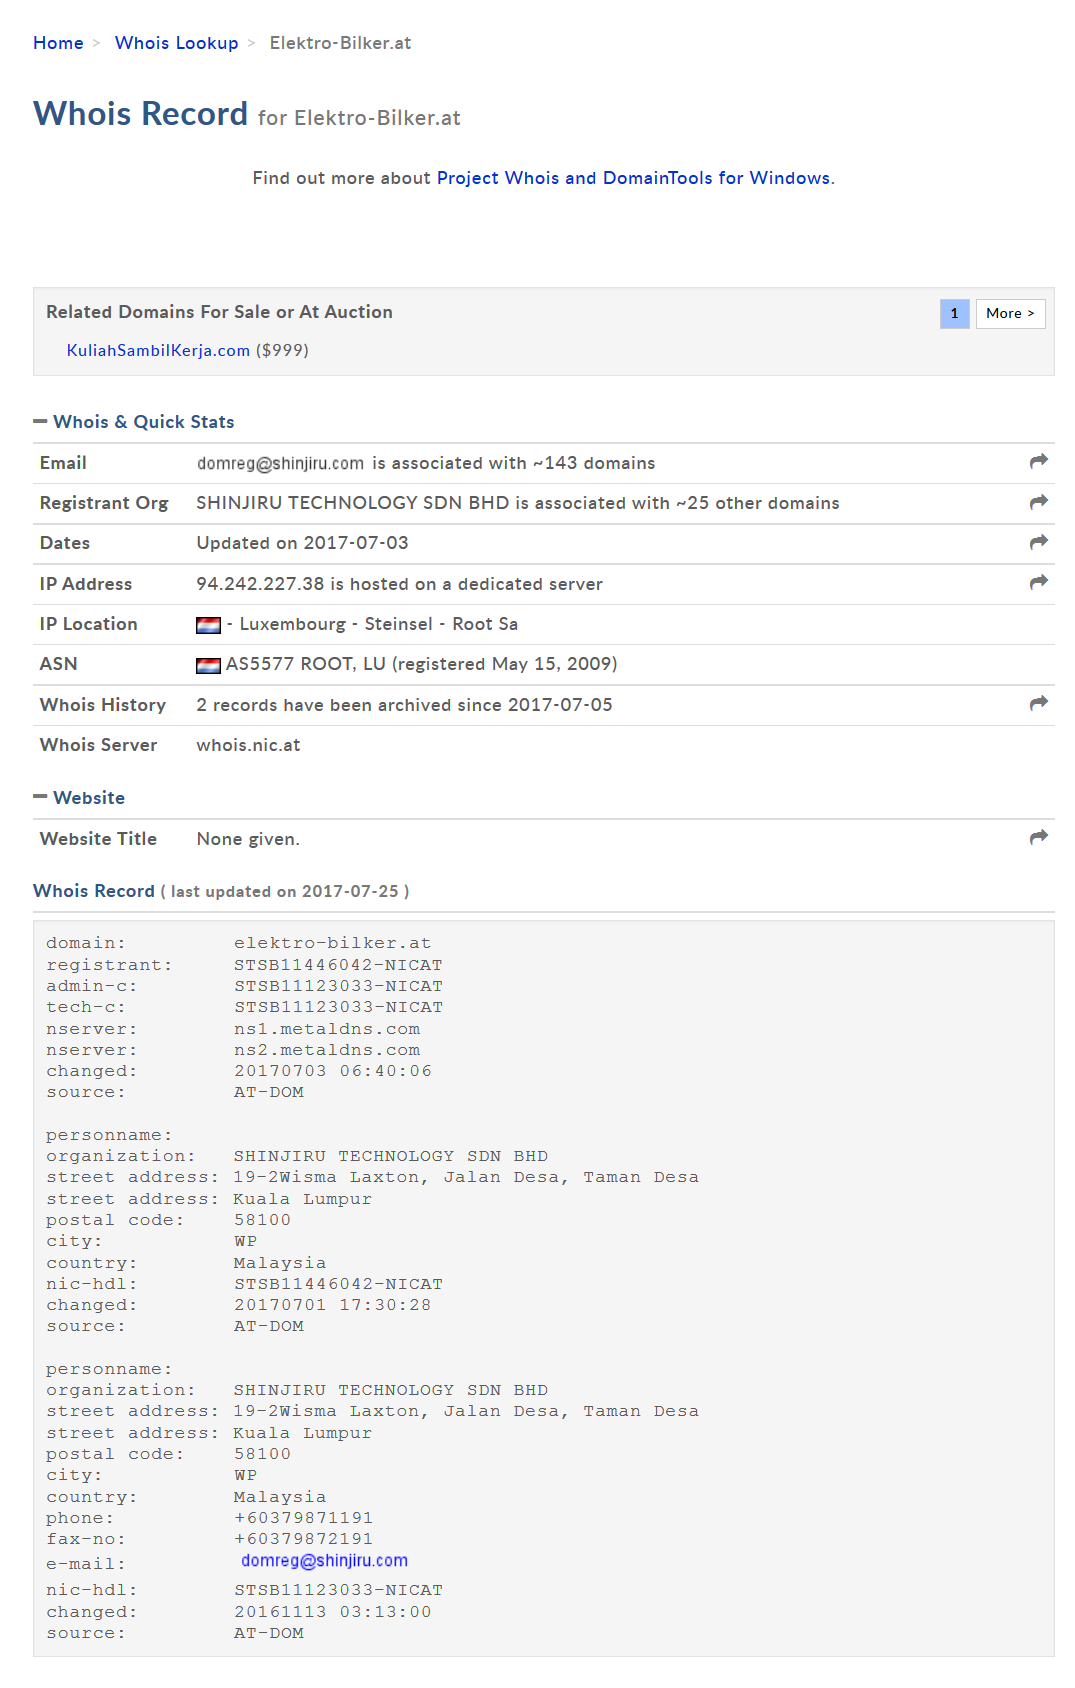The width and height of the screenshot is (1075, 1688).
Task: Click the share arrow in IP Address row
Action: click(1039, 582)
